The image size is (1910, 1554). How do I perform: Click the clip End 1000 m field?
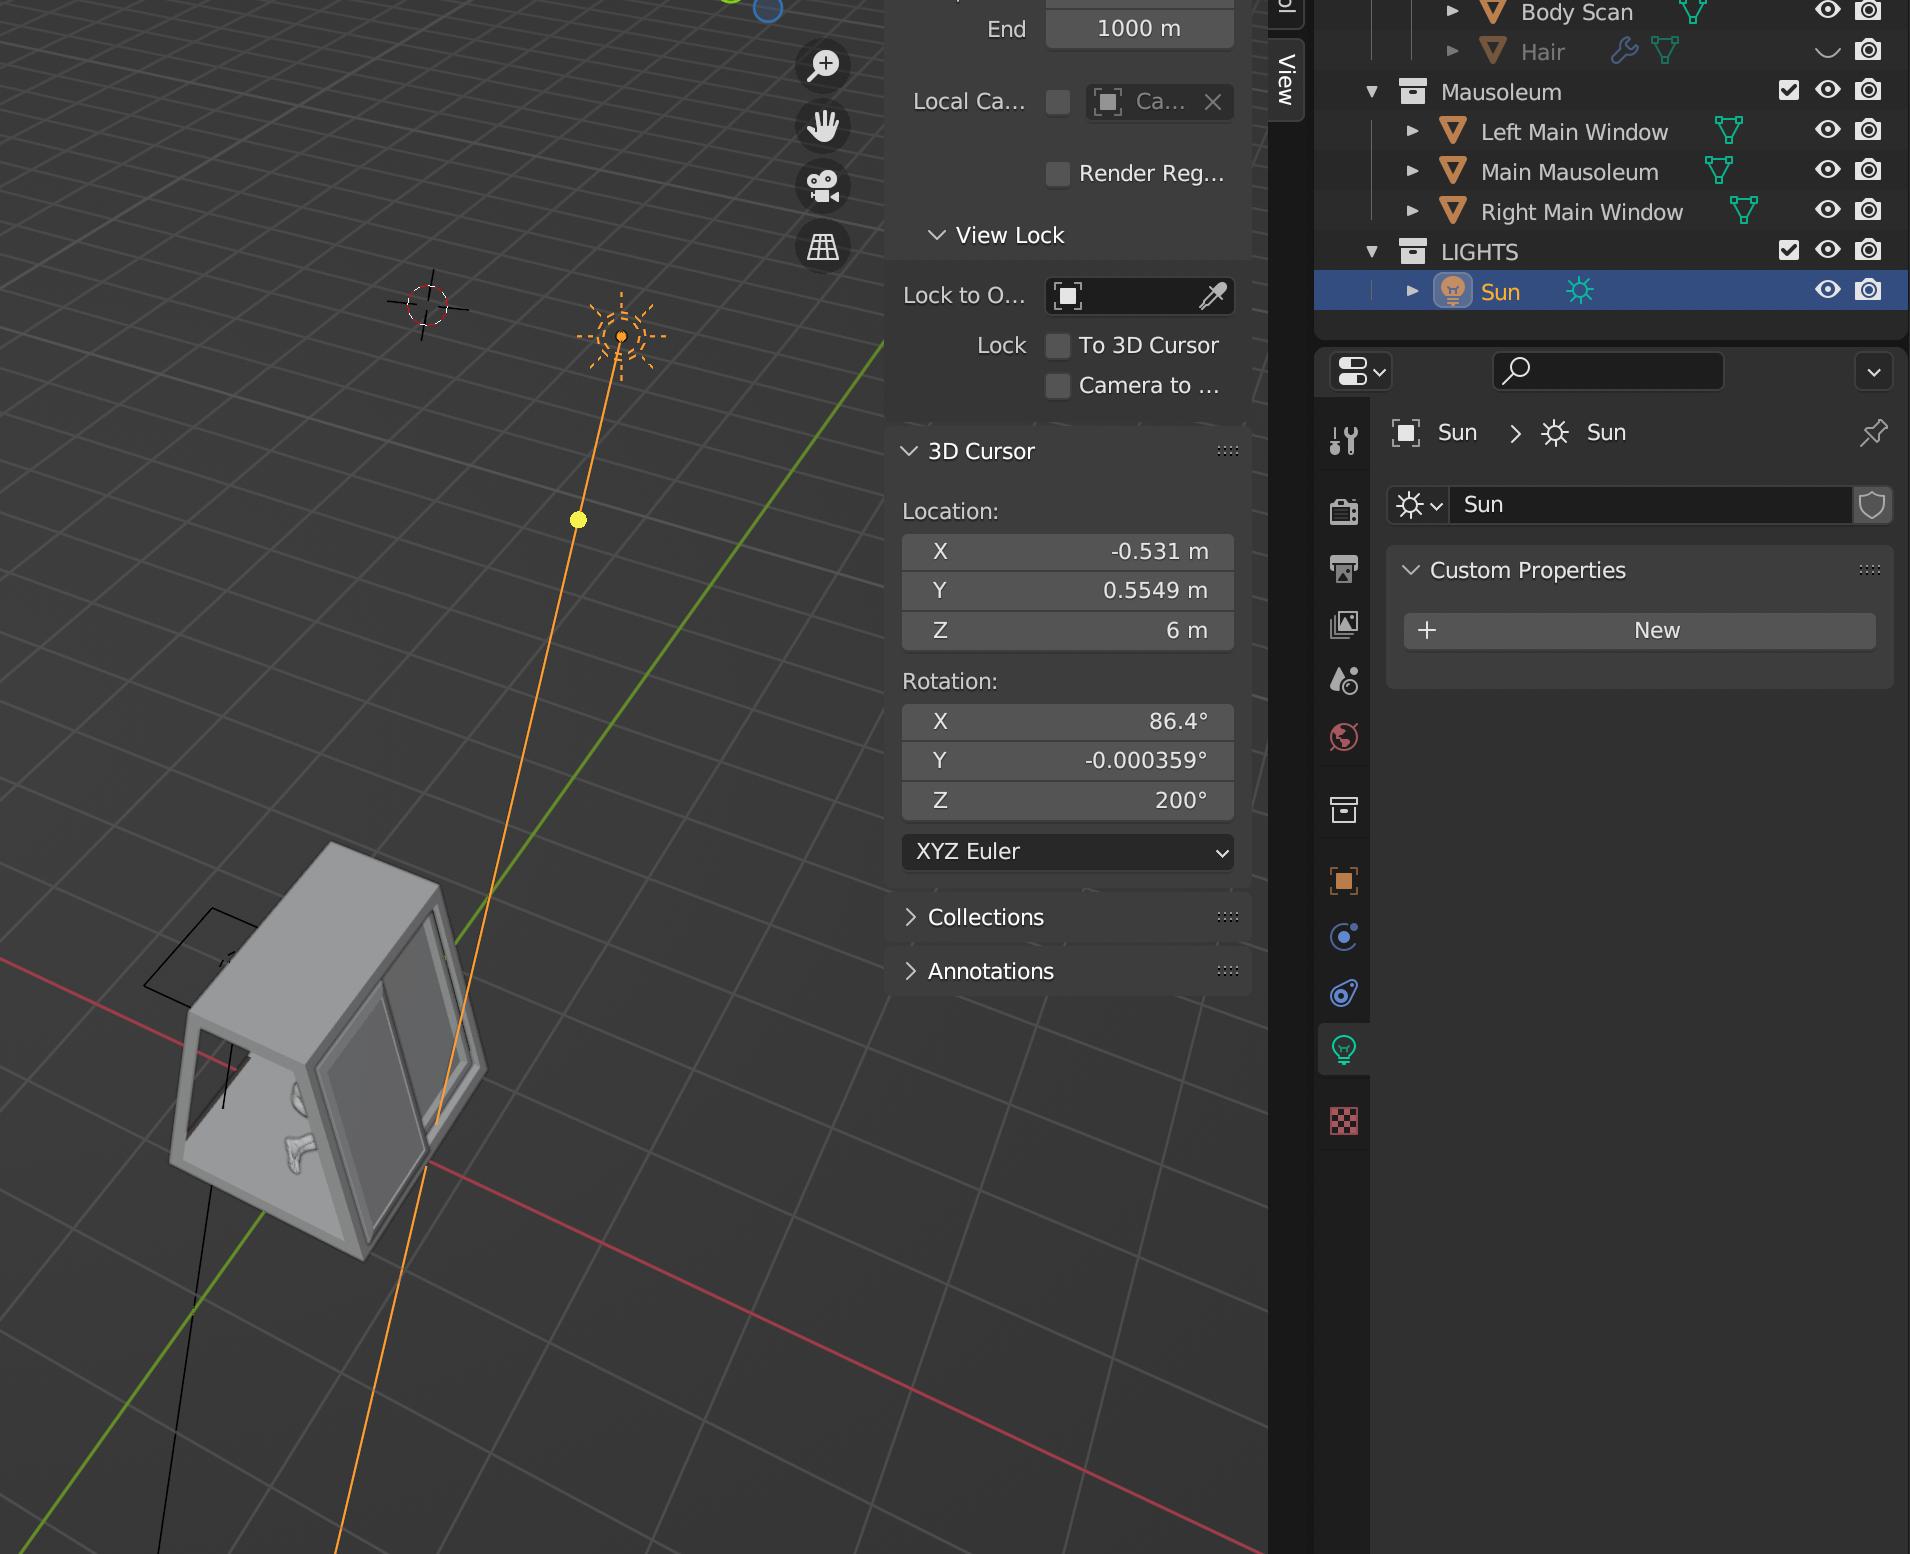pos(1139,29)
